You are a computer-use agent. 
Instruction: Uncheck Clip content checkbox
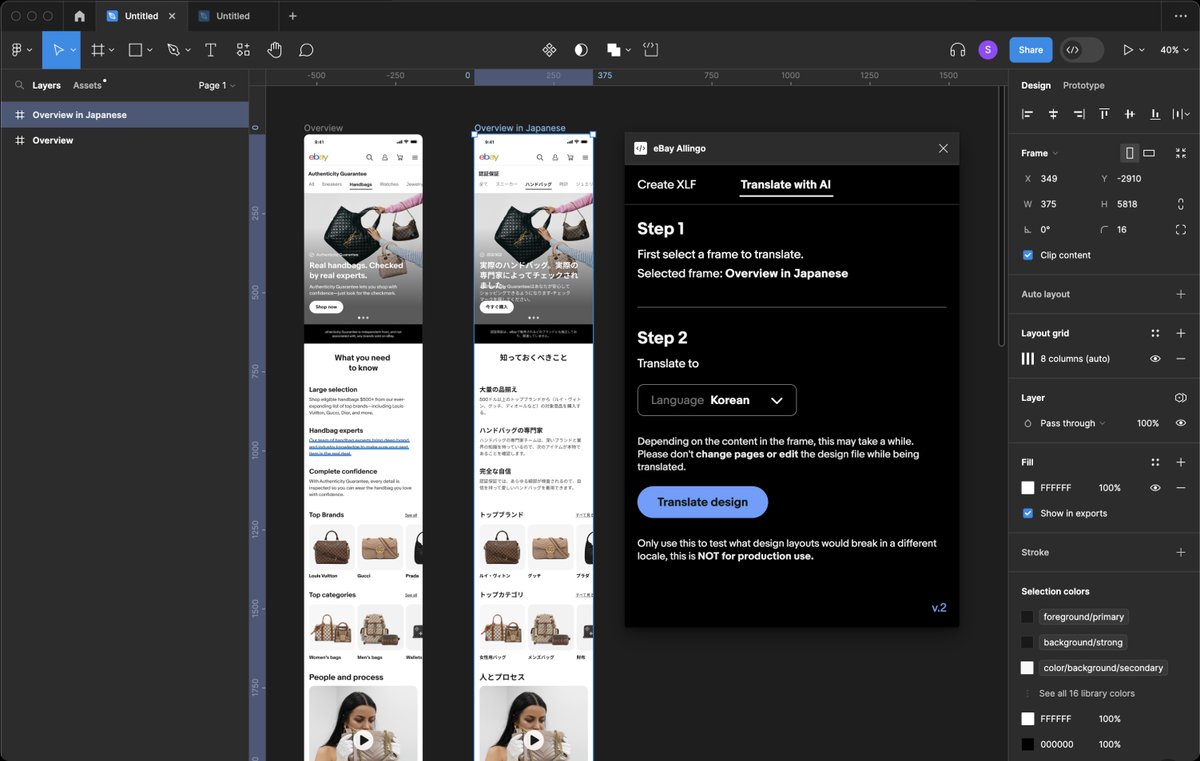click(x=1027, y=255)
